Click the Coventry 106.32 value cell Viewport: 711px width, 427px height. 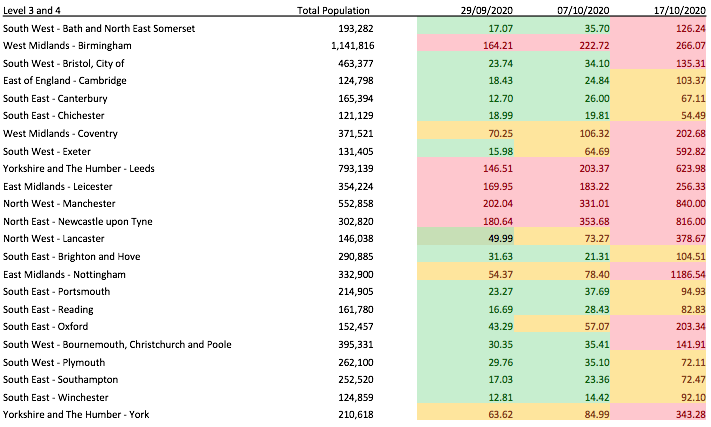[x=562, y=134]
